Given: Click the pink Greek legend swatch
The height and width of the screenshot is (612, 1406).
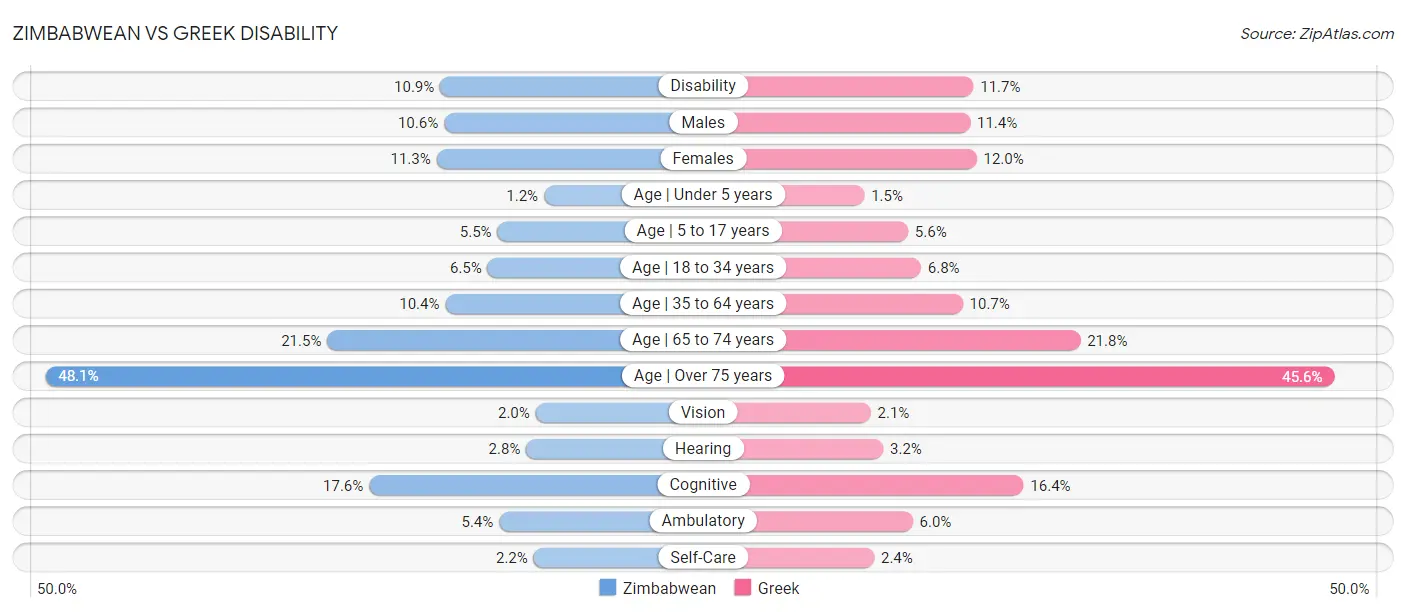Looking at the screenshot, I should 742,588.
